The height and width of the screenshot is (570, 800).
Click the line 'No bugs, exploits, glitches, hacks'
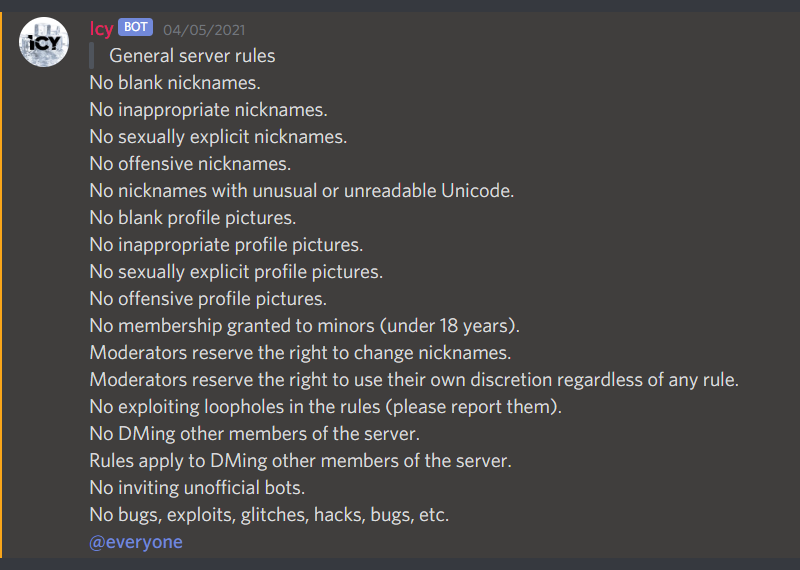coord(269,515)
